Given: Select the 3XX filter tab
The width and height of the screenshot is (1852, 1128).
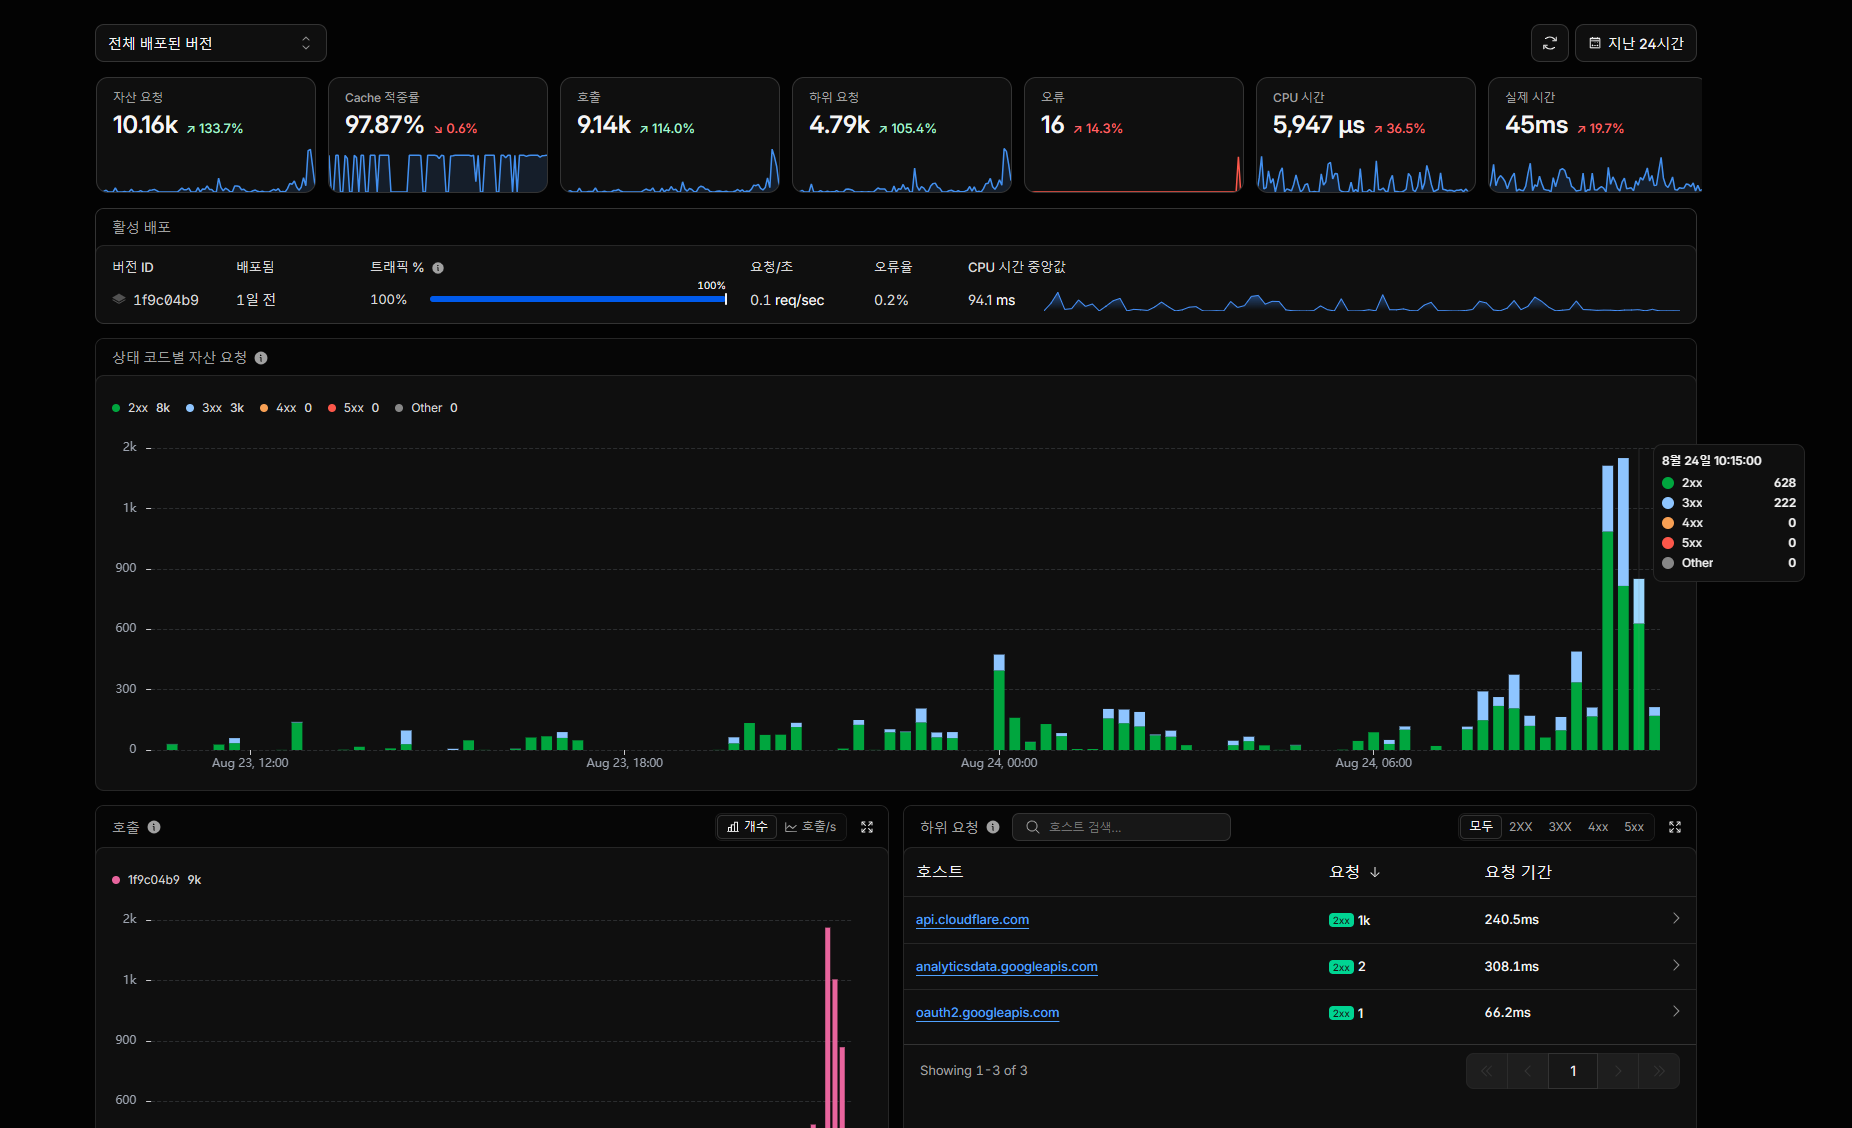Looking at the screenshot, I should pyautogui.click(x=1560, y=827).
